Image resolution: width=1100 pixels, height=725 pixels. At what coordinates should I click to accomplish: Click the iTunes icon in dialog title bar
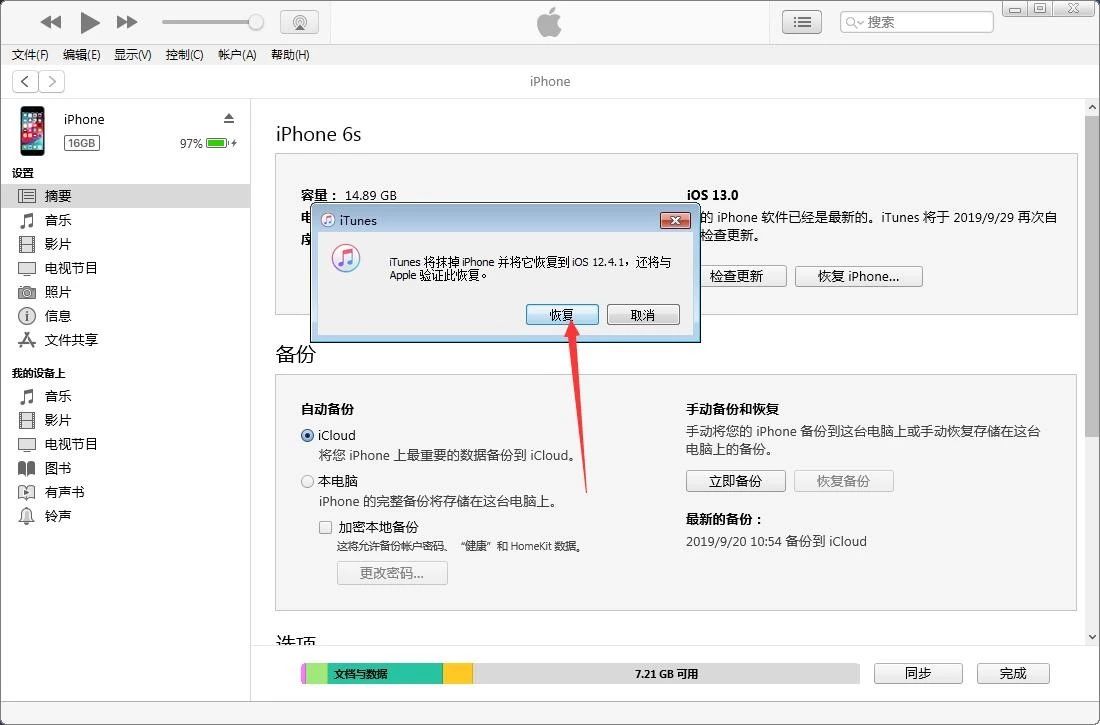328,220
